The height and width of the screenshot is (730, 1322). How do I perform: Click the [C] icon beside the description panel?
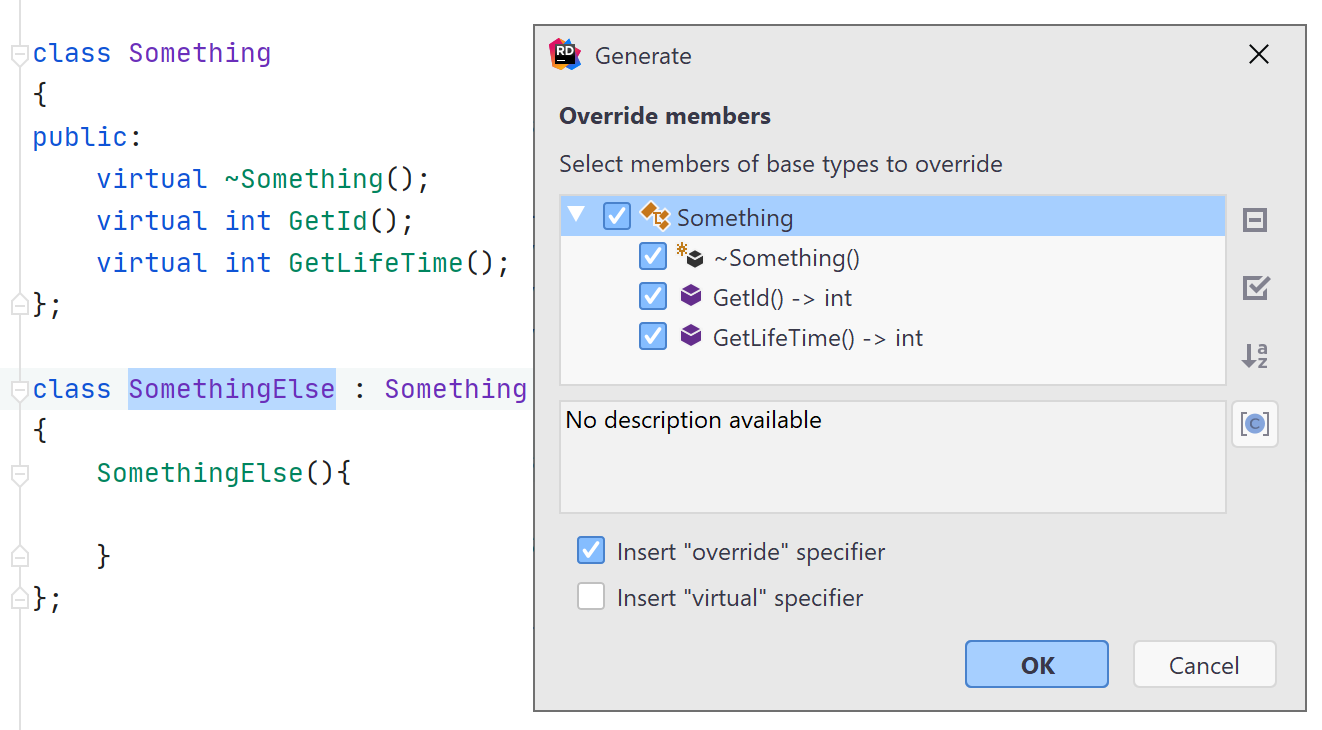pyautogui.click(x=1255, y=424)
